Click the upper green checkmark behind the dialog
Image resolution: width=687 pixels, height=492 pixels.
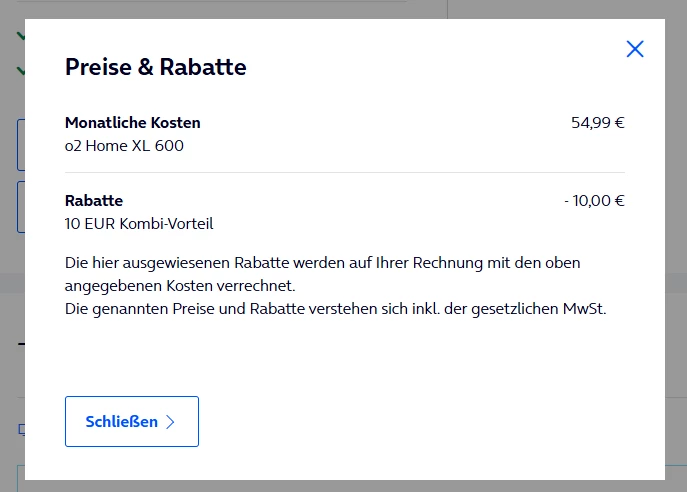point(20,36)
